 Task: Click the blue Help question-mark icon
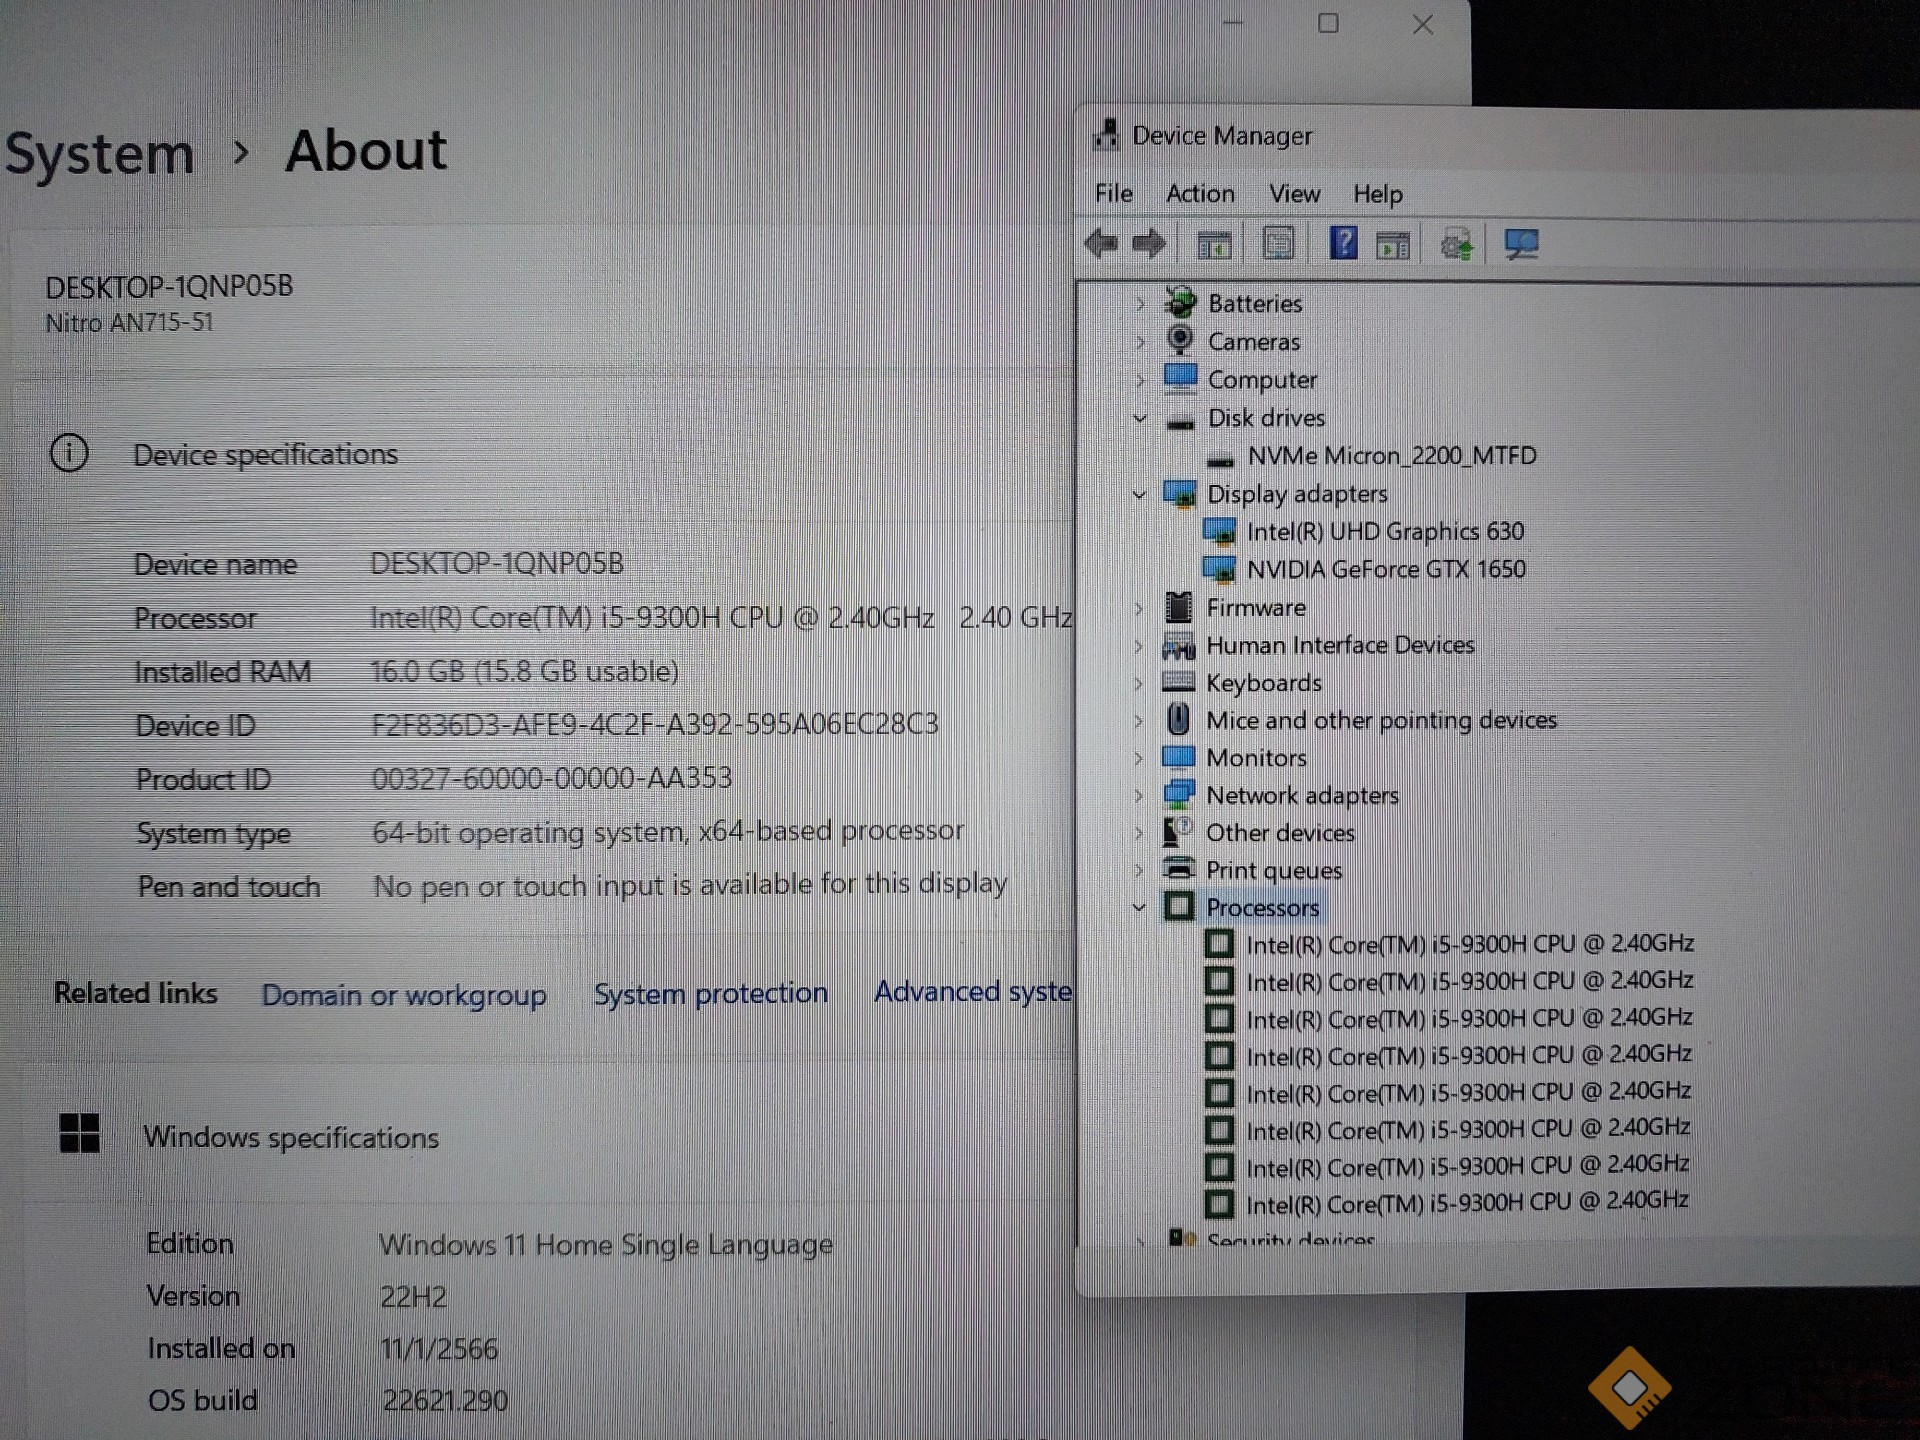click(x=1343, y=243)
